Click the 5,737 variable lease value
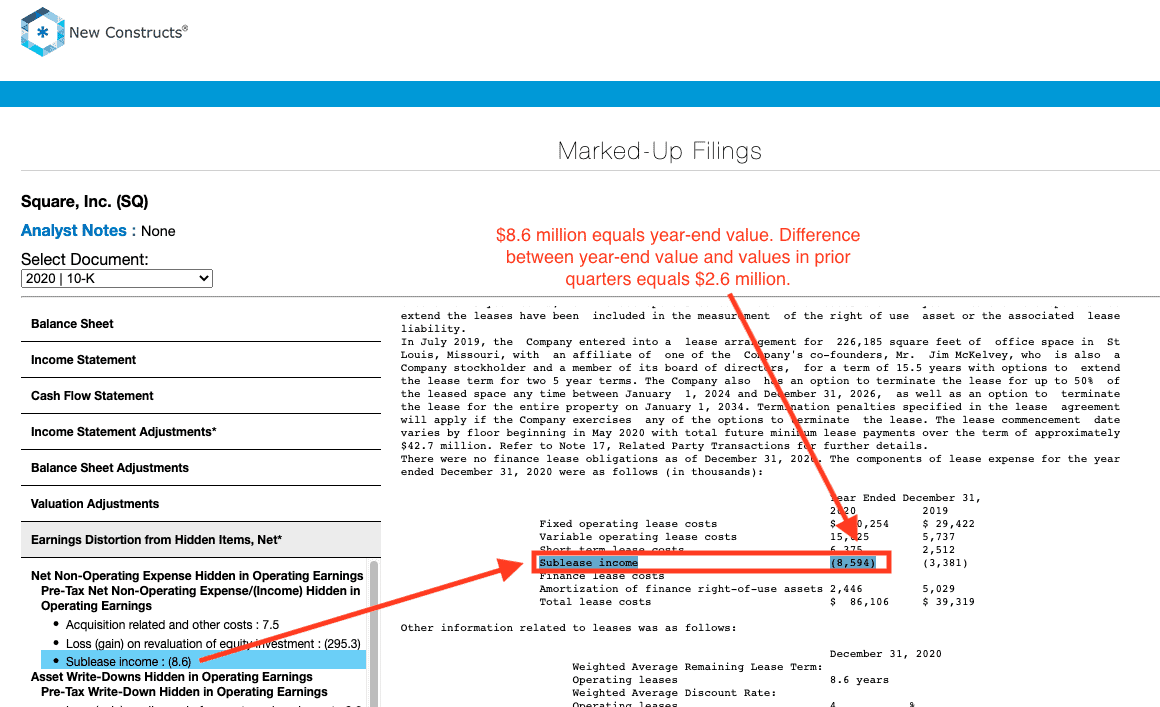The image size is (1160, 707). 938,537
